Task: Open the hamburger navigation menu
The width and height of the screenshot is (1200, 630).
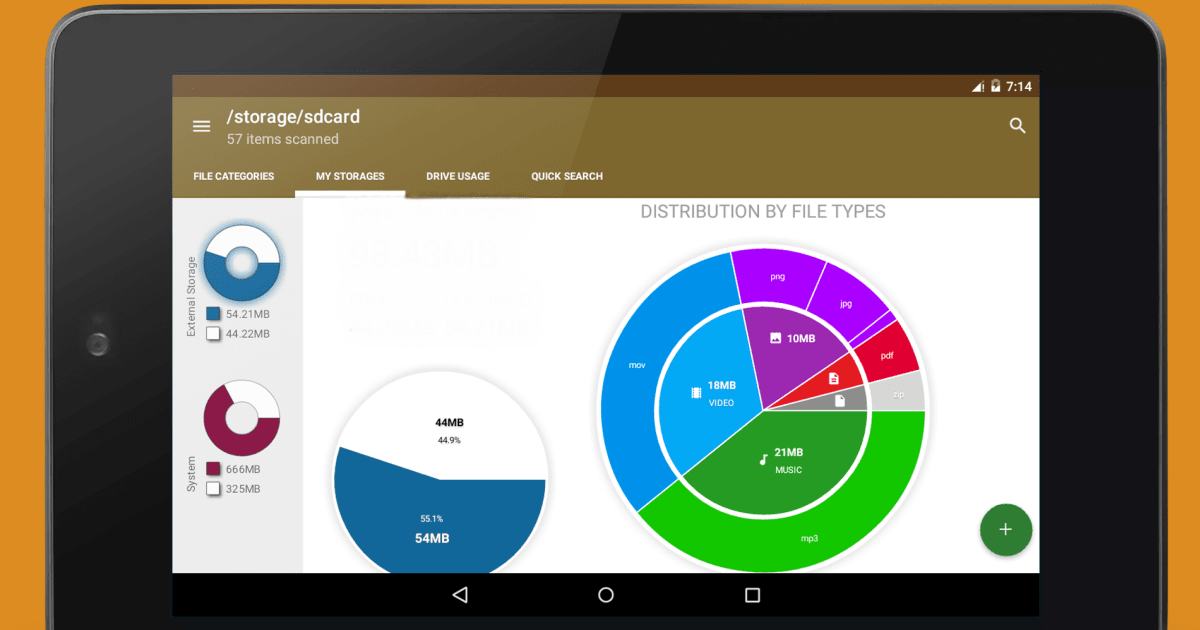Action: 201,126
